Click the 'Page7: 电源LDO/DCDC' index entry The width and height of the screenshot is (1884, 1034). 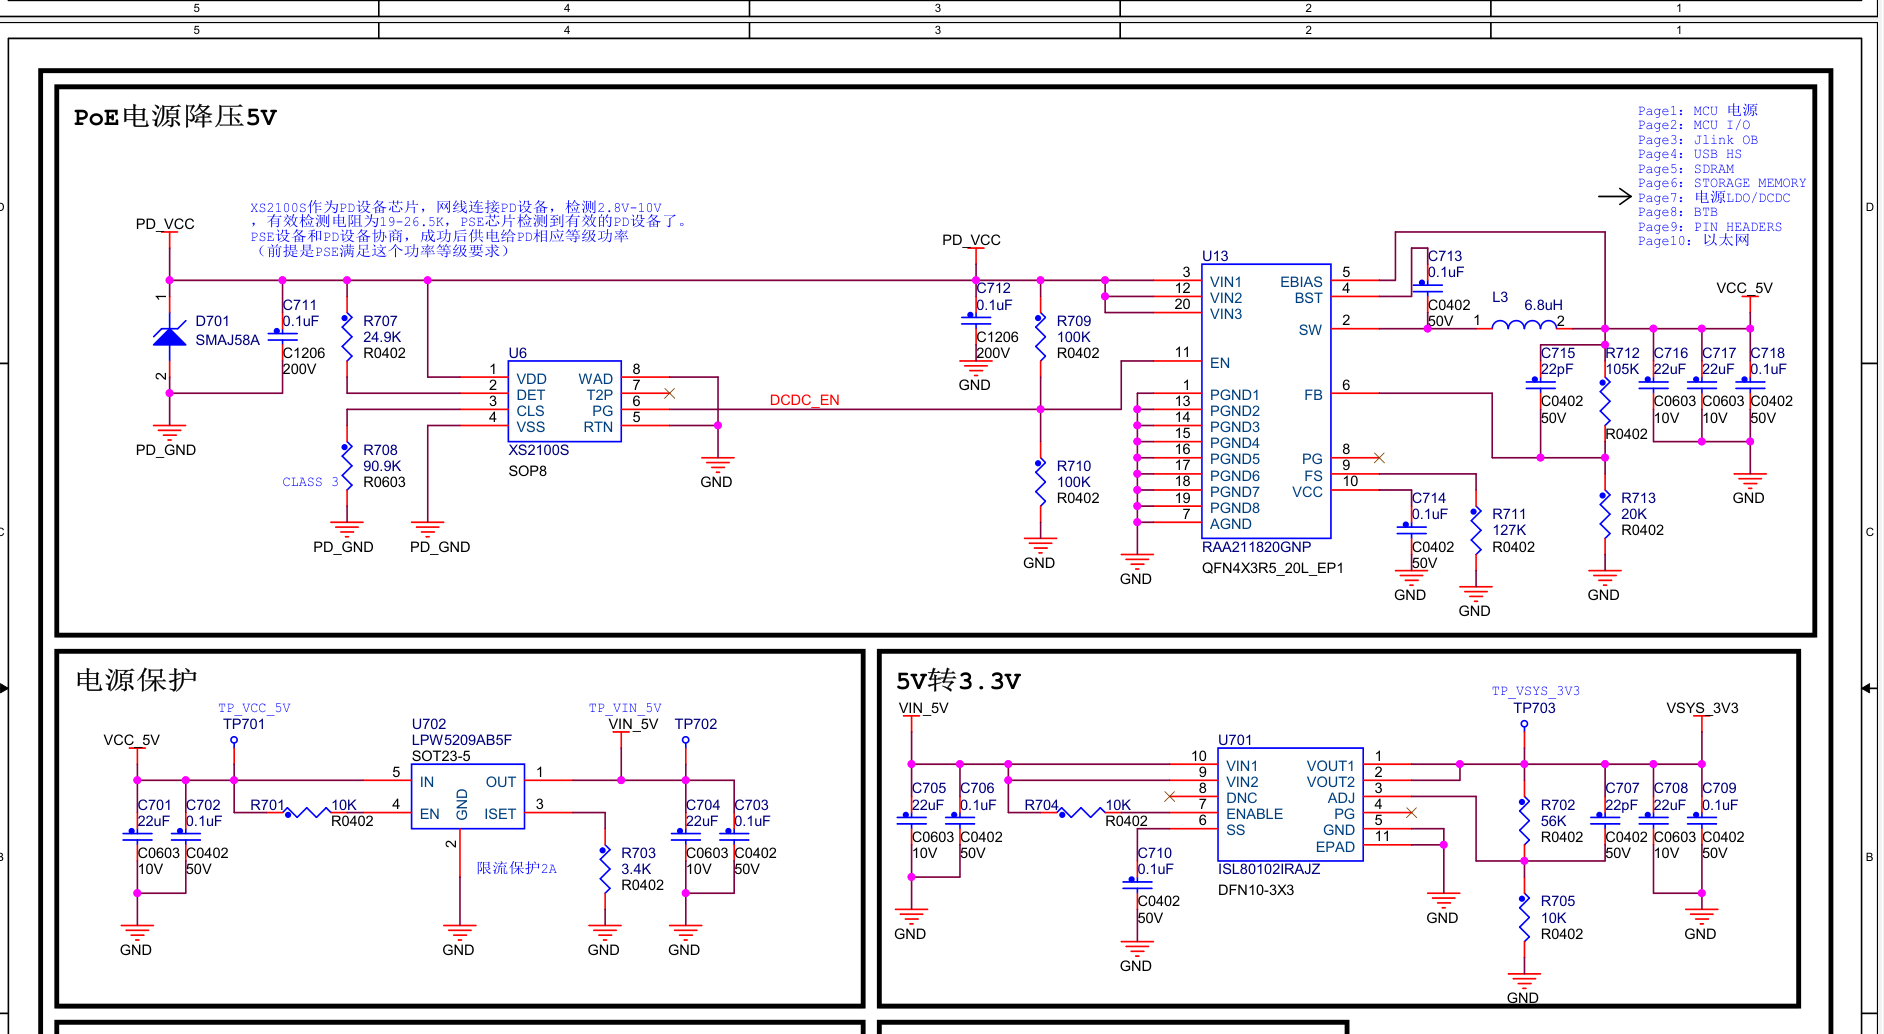click(x=1714, y=198)
